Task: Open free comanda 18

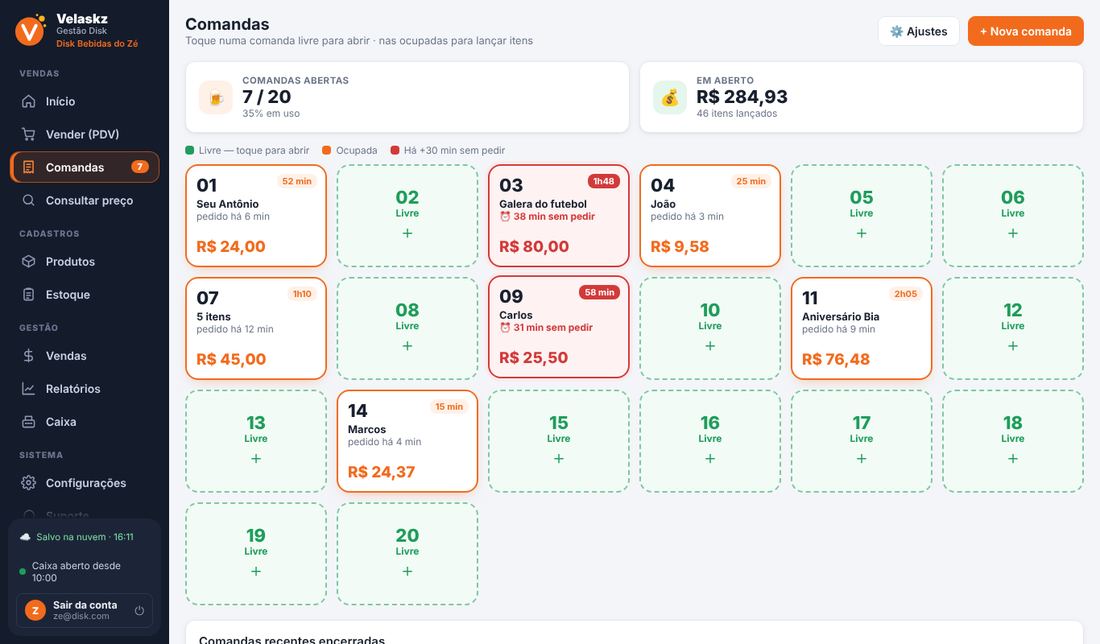Action: point(1012,441)
